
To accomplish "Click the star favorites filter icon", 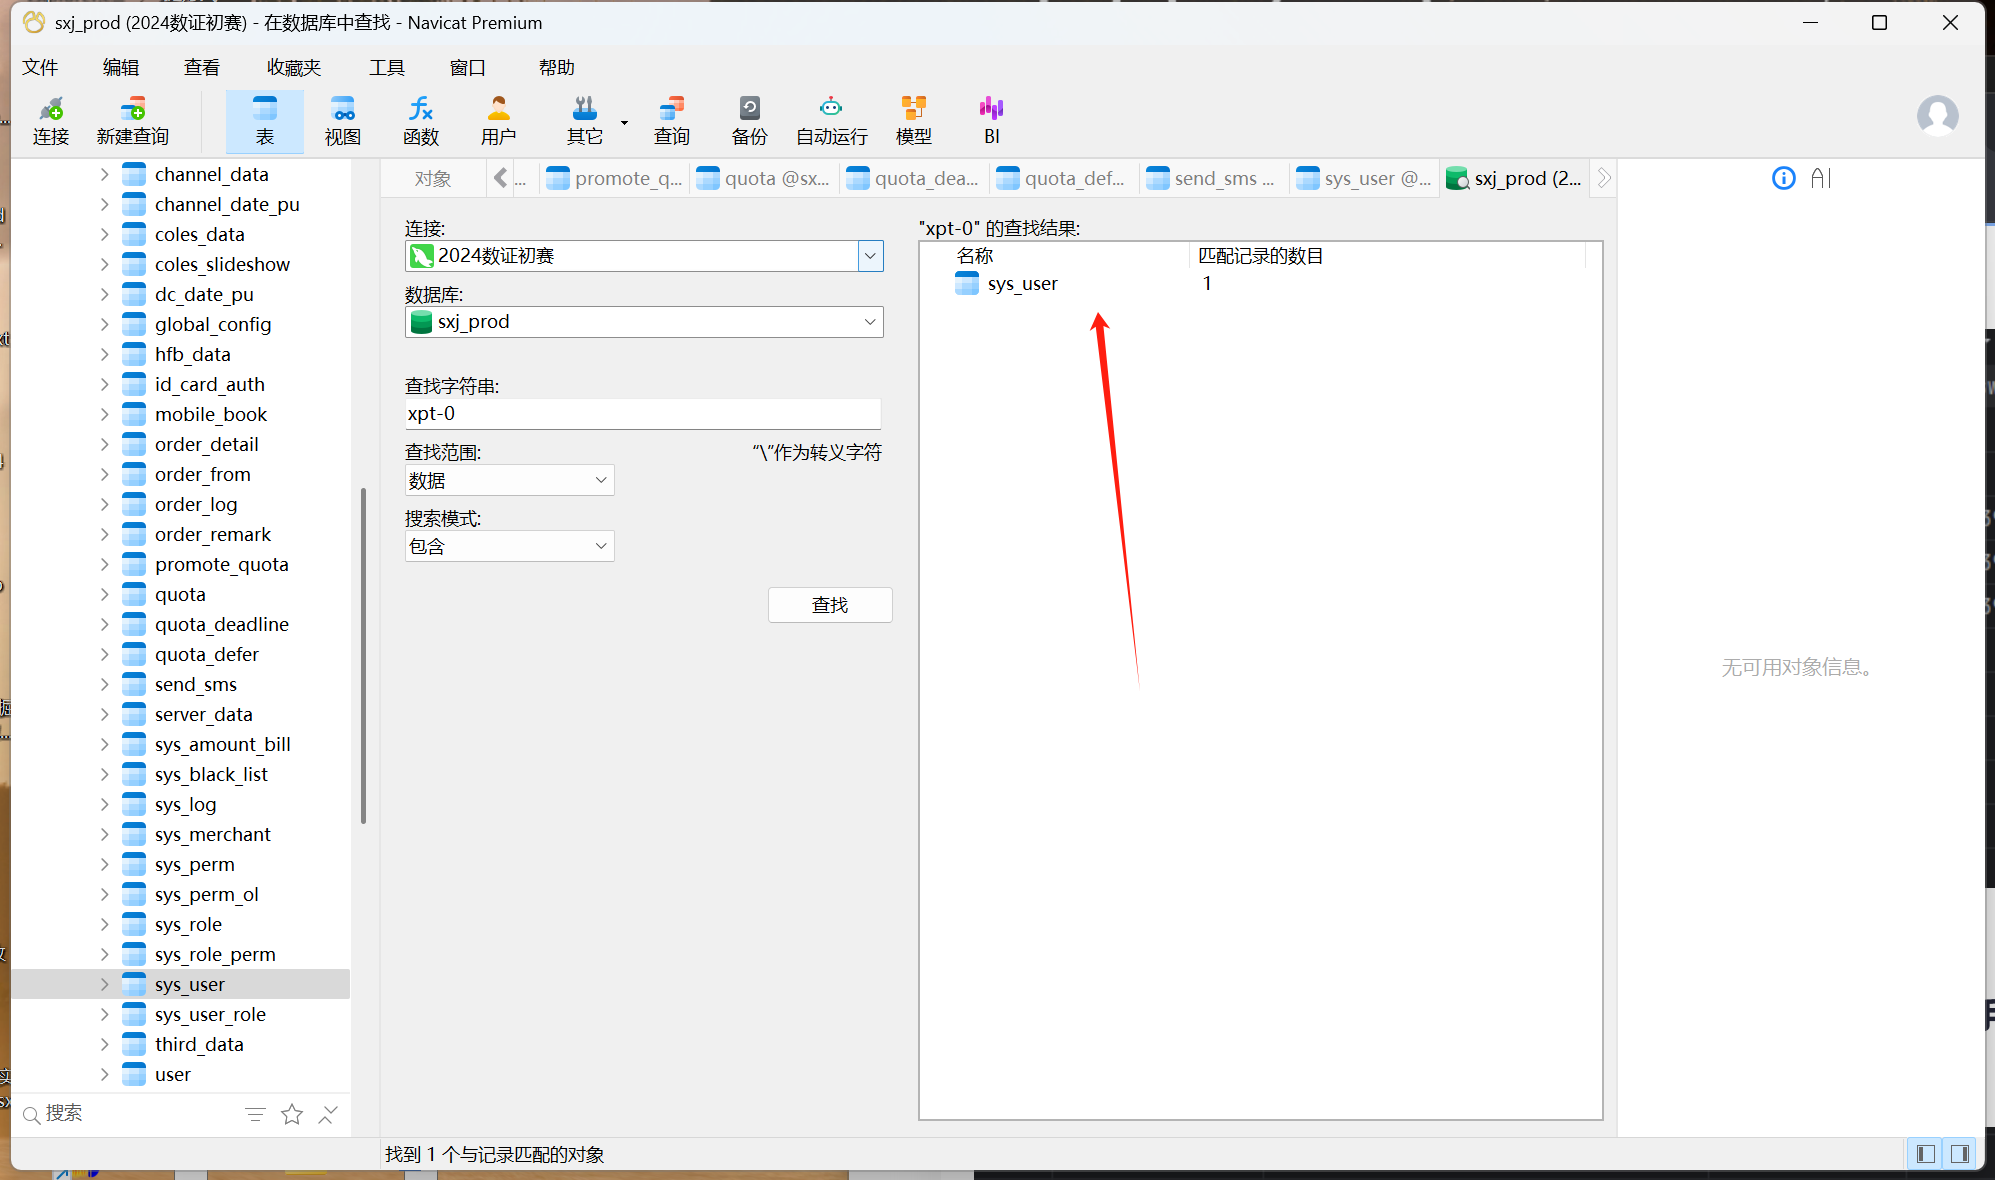I will [292, 1114].
